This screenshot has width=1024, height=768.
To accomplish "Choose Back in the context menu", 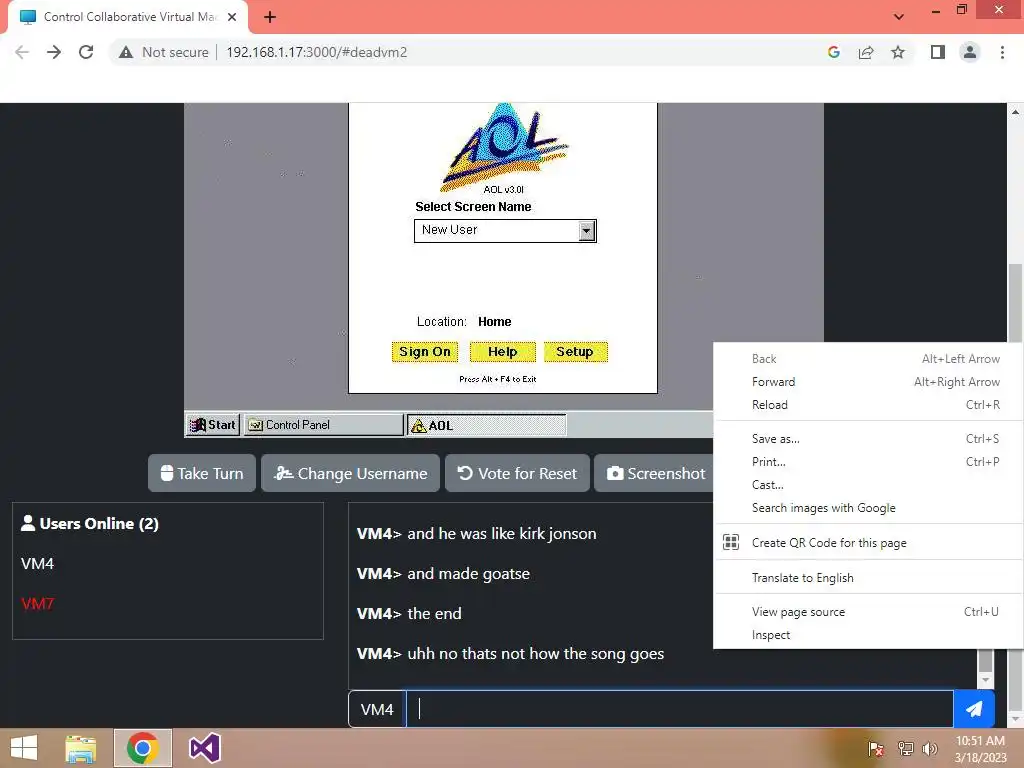I will (x=869, y=359).
